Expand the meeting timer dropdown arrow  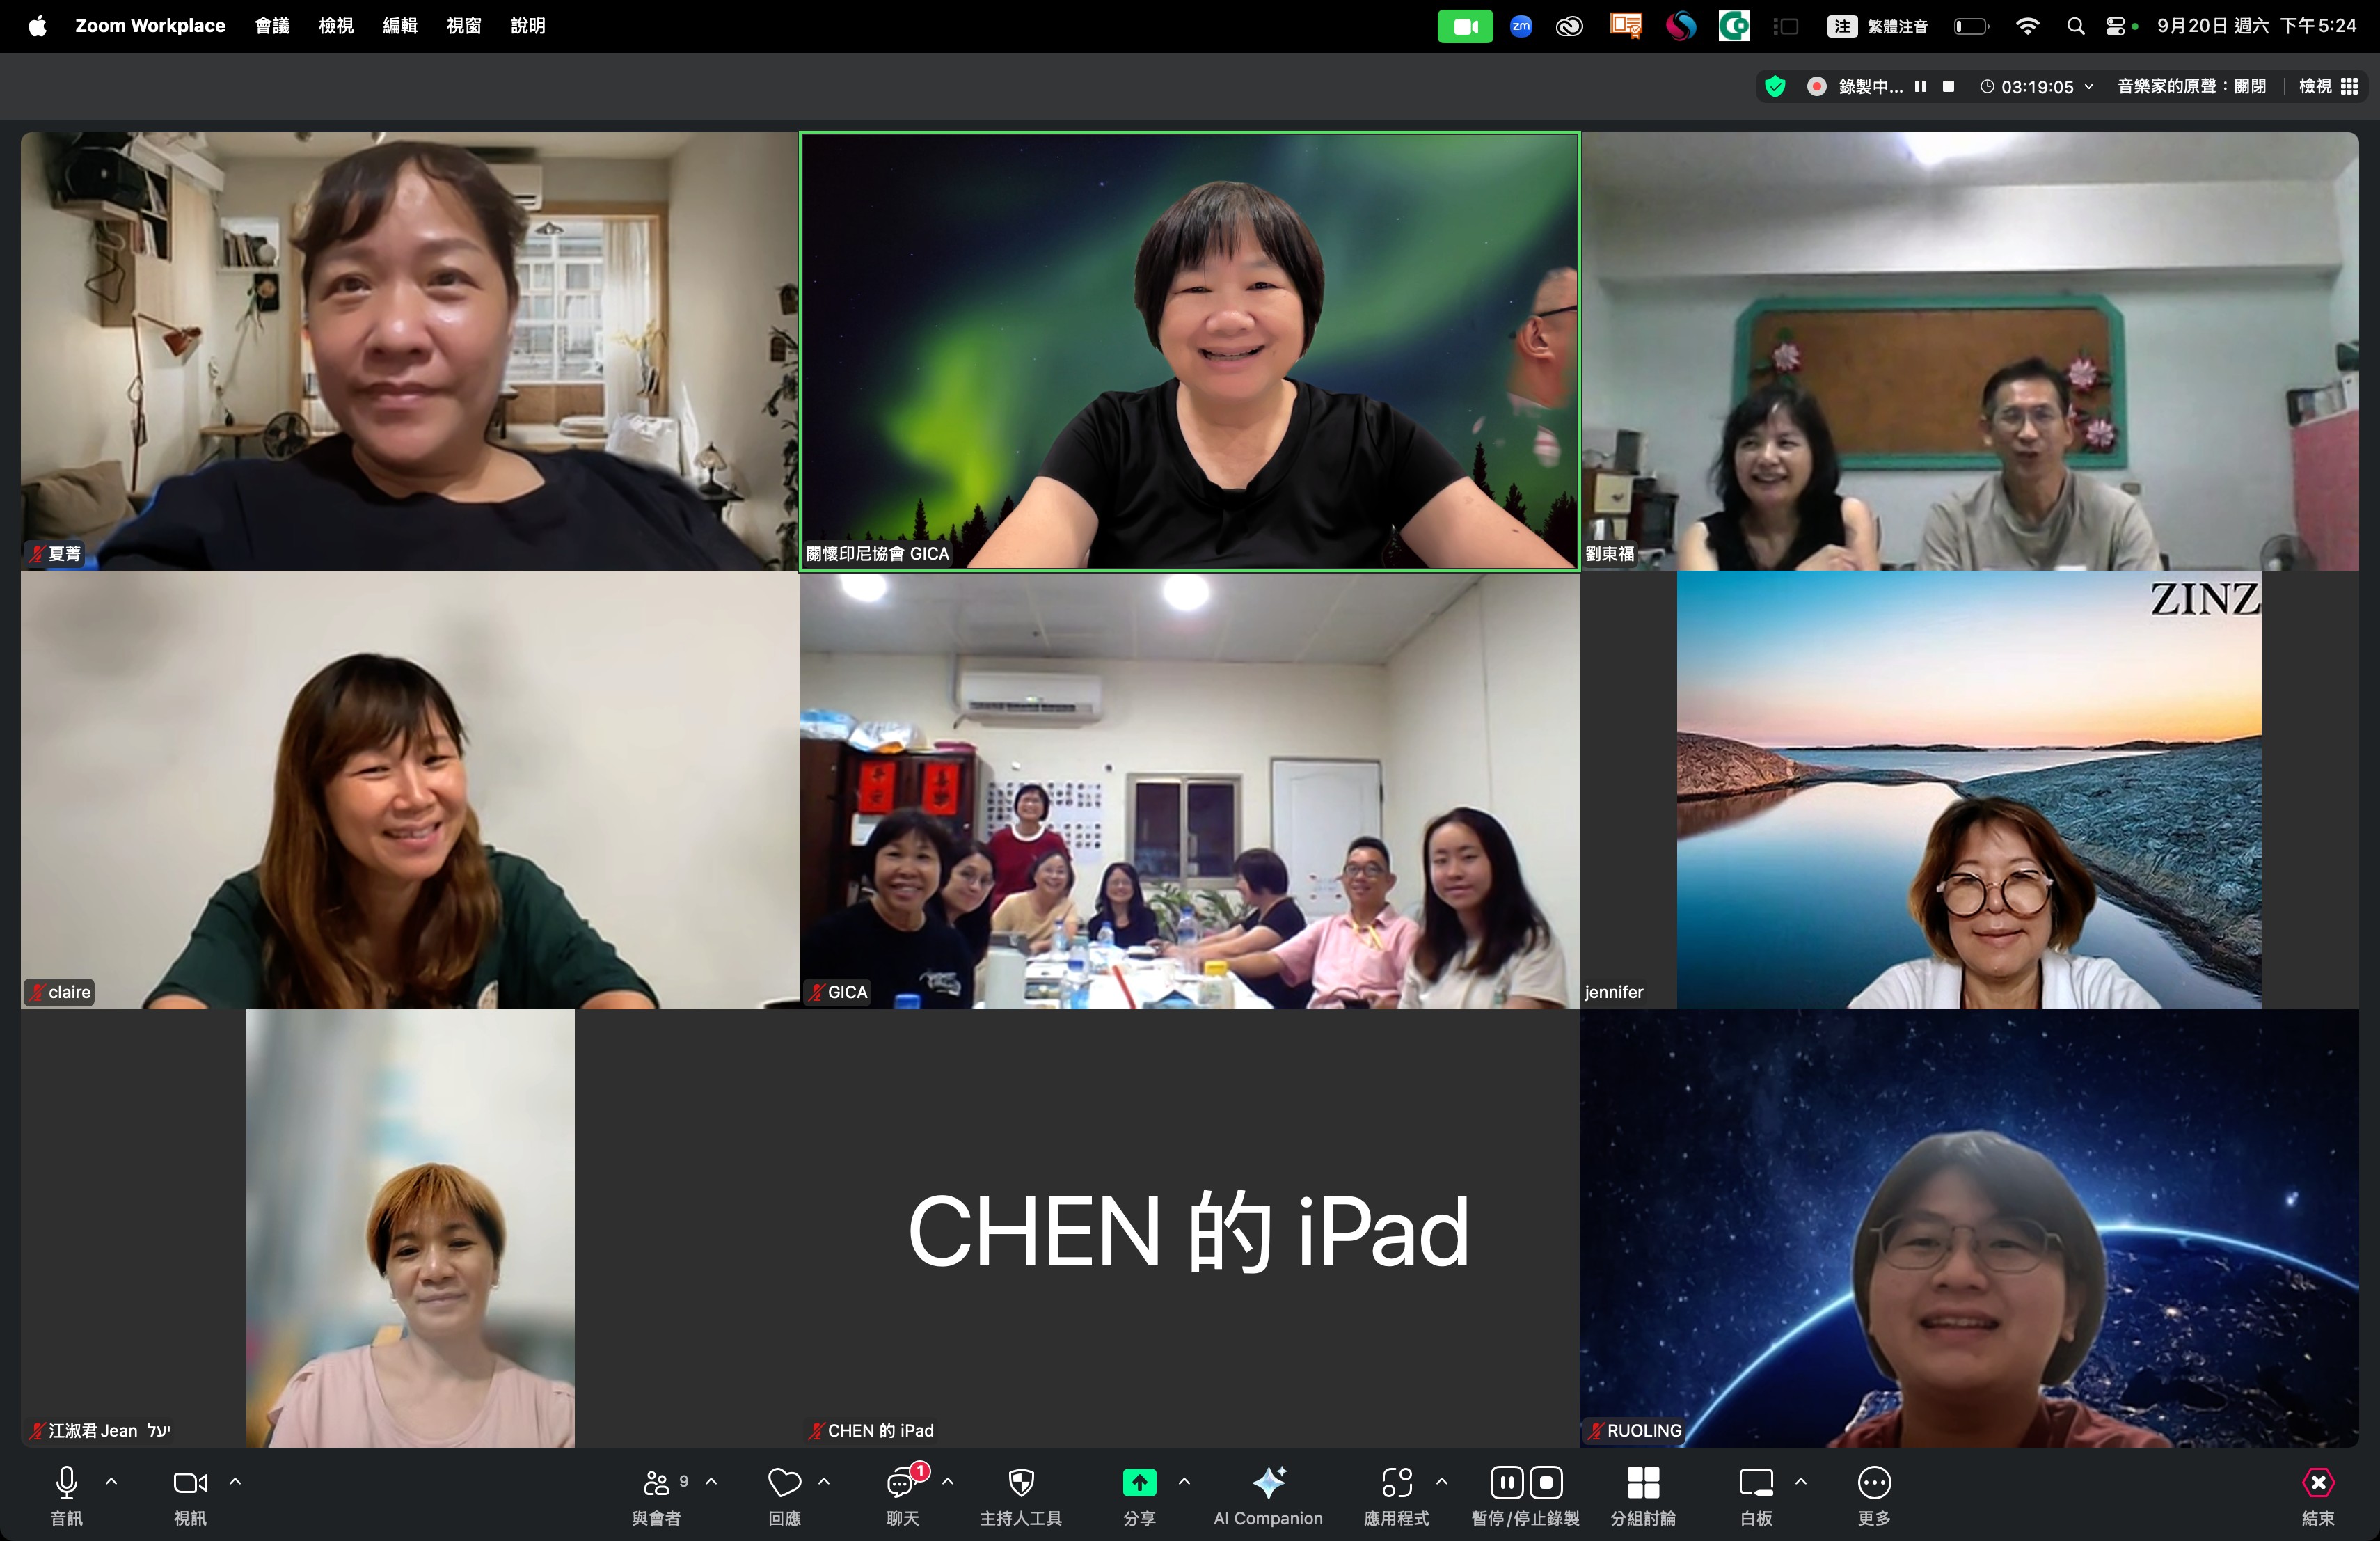[2089, 87]
